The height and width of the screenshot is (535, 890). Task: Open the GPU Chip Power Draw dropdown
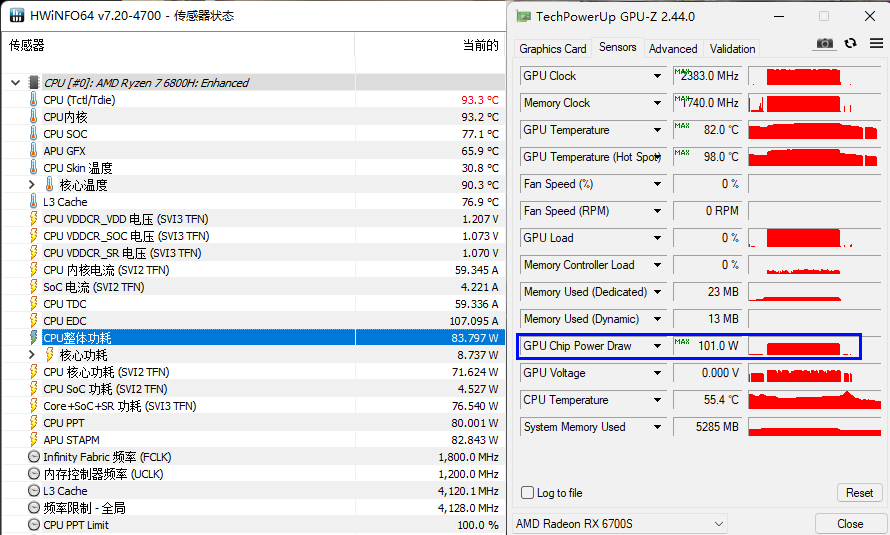pyautogui.click(x=657, y=346)
